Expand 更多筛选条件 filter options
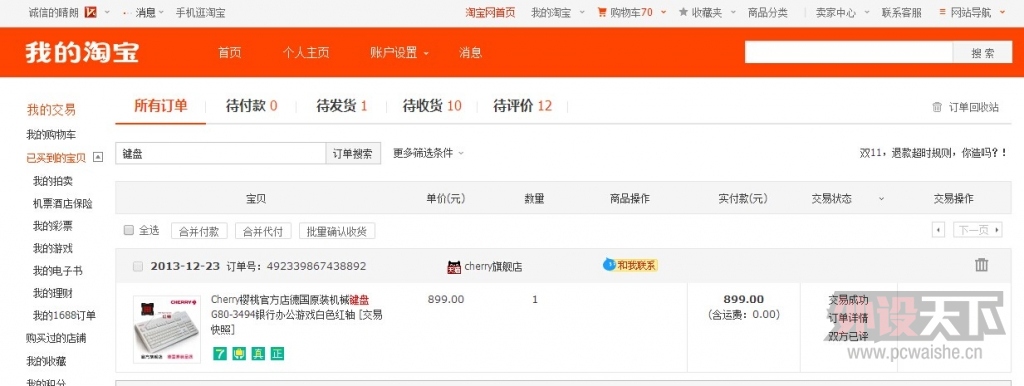 point(428,153)
